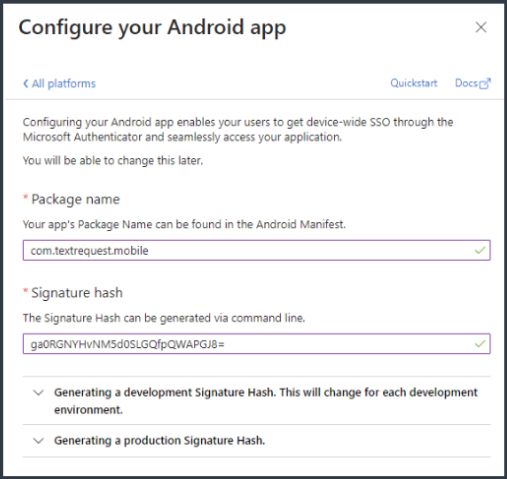Click the back chevron before All platforms
This screenshot has height=479, width=507.
25,83
